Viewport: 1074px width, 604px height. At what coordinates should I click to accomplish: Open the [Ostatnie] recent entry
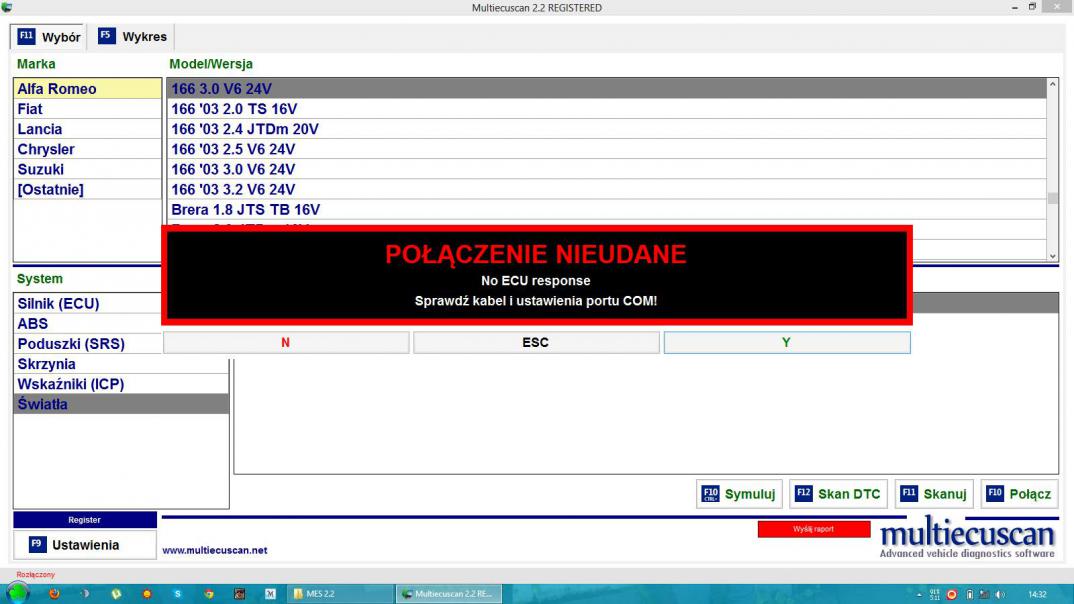(x=88, y=189)
